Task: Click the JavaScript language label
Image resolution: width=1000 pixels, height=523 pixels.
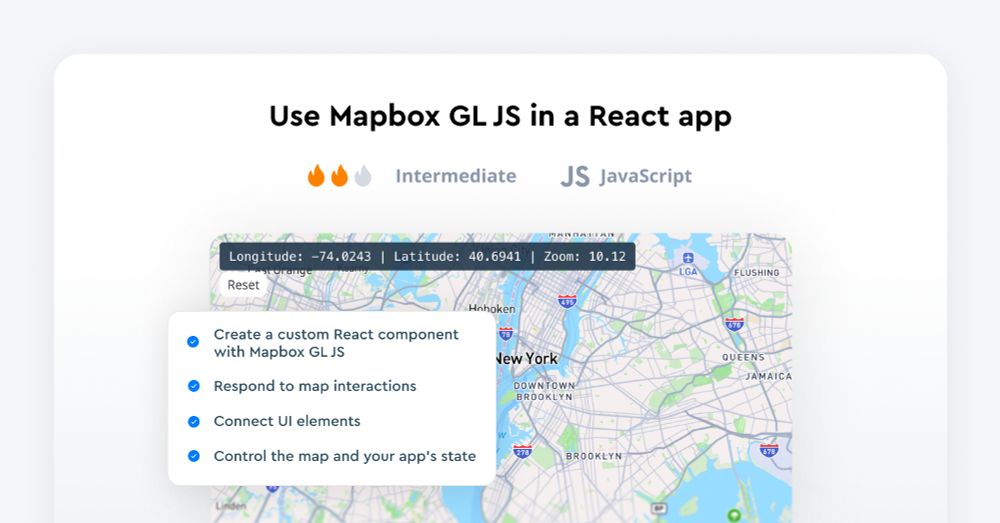Action: pos(645,177)
